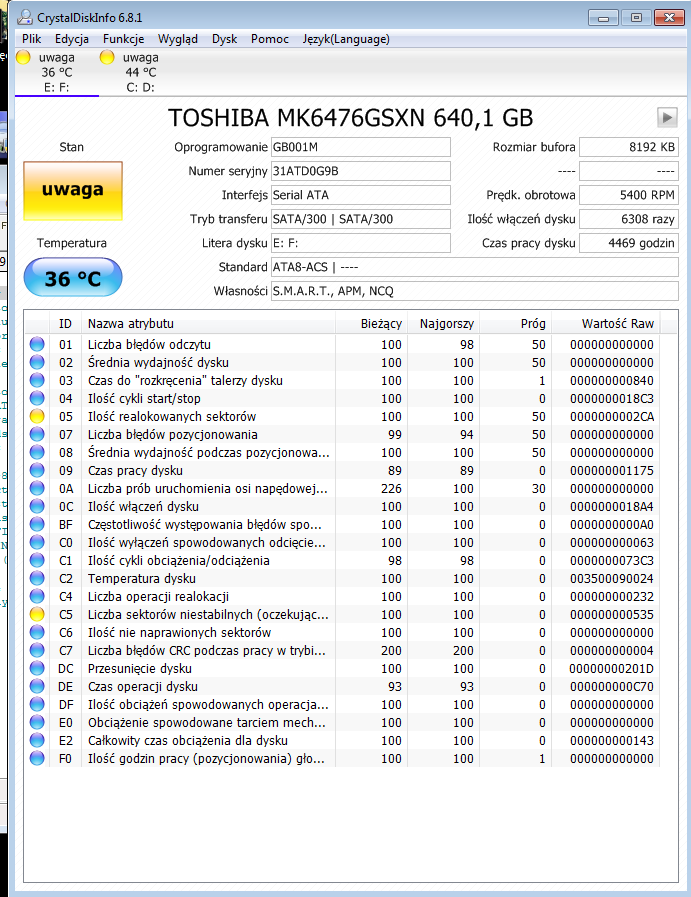The image size is (691, 897).
Task: Click blue status icon for attribute C1
Action: coord(37,561)
